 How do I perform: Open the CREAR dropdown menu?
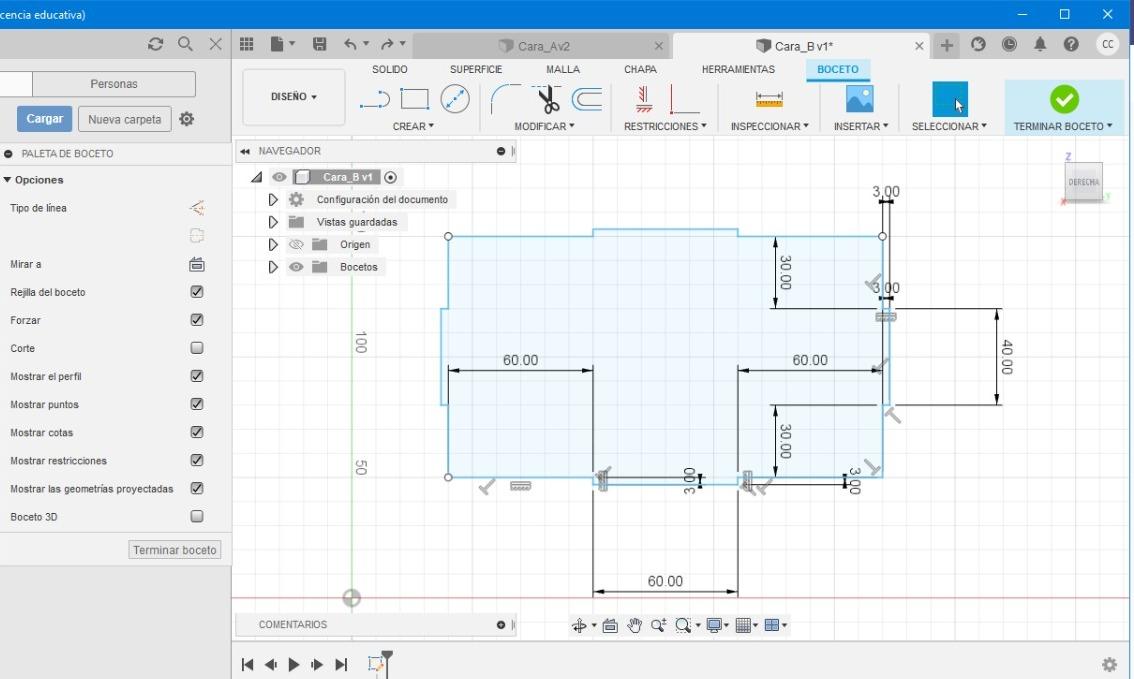[413, 126]
